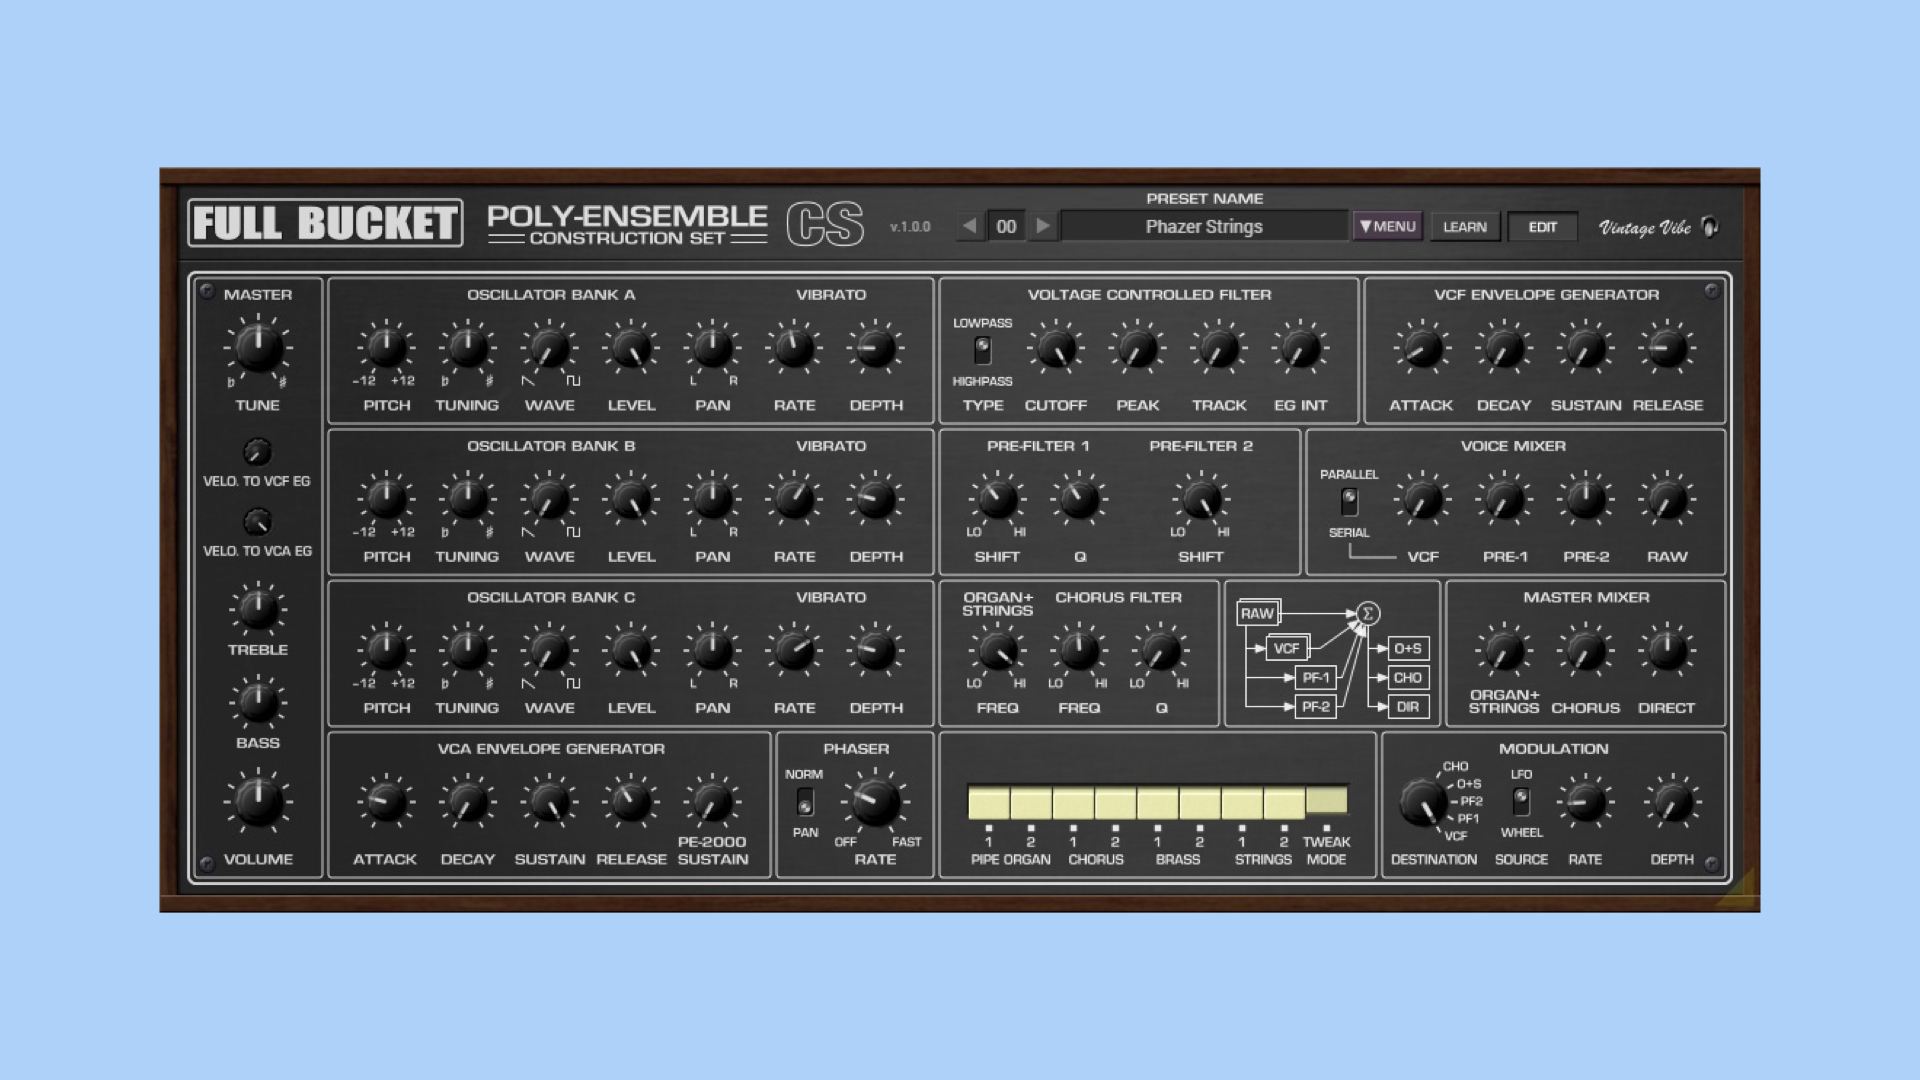The height and width of the screenshot is (1080, 1920).
Task: Click the Phazer Strings preset name field
Action: [x=1204, y=226]
